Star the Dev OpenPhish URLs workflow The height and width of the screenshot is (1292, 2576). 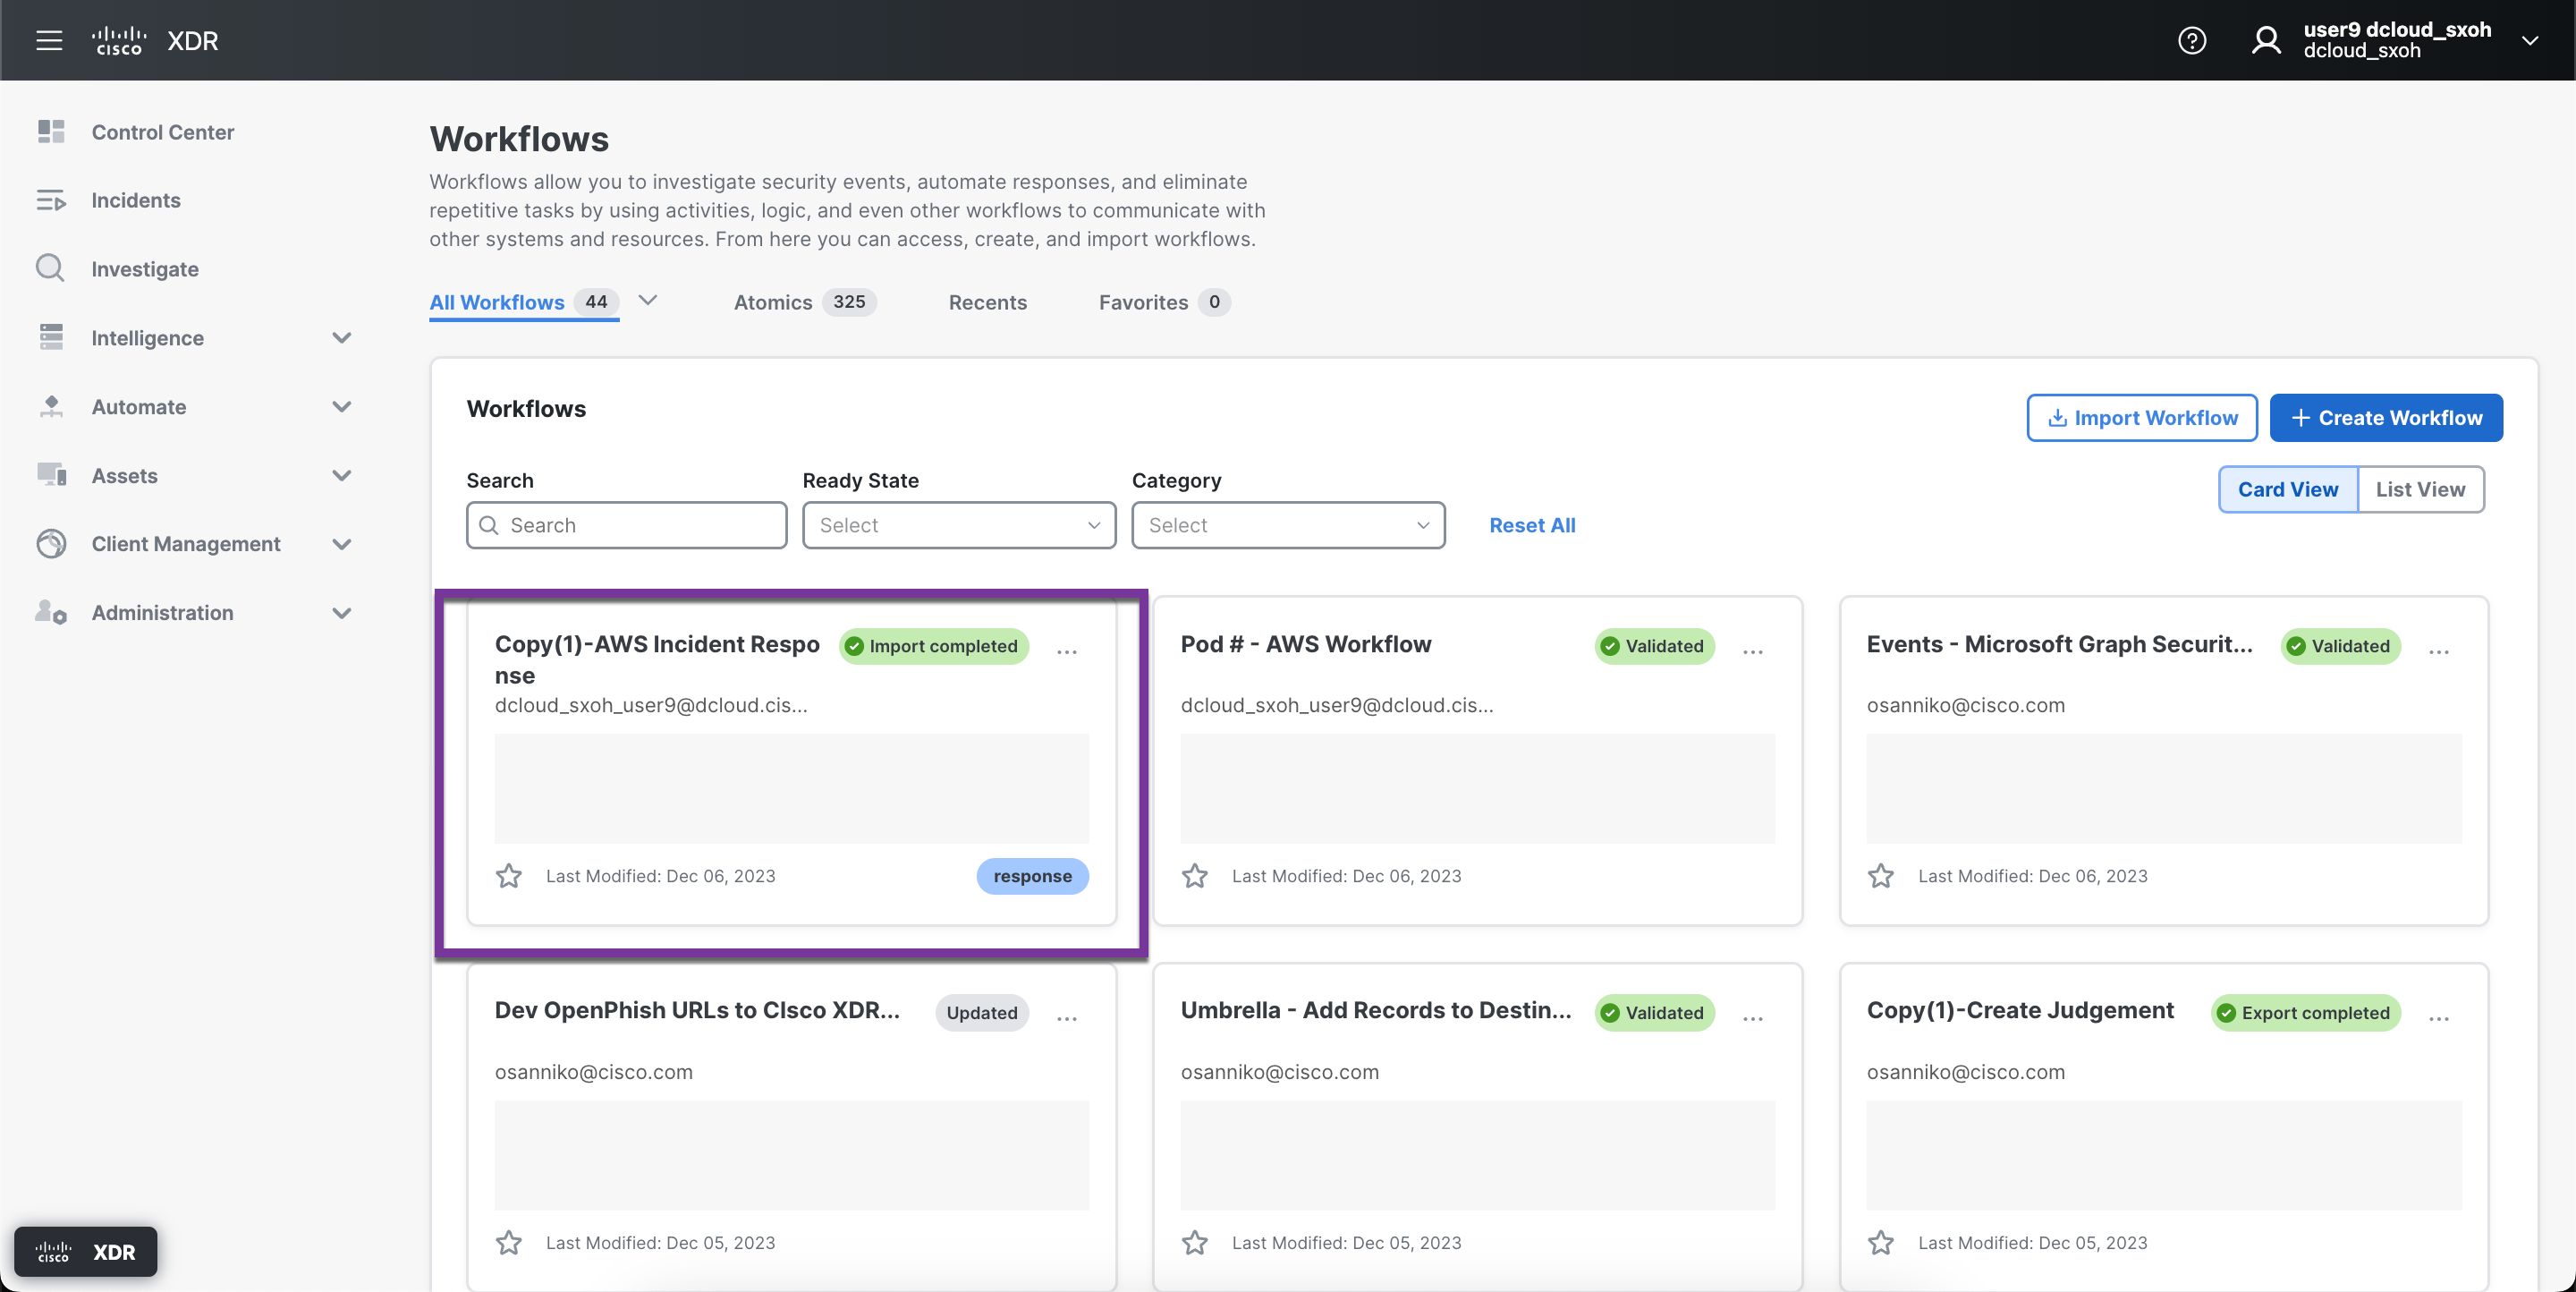point(508,1242)
